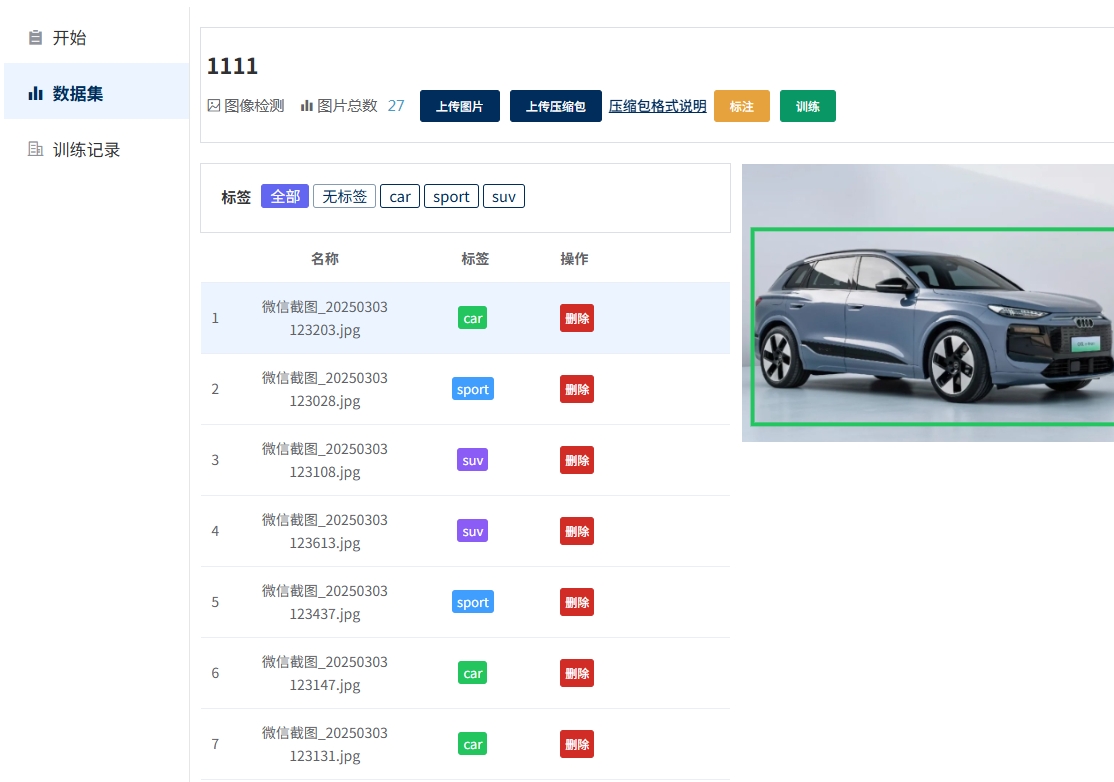Open the 训练记录 sidebar menu item
1114x782 pixels.
(x=86, y=150)
